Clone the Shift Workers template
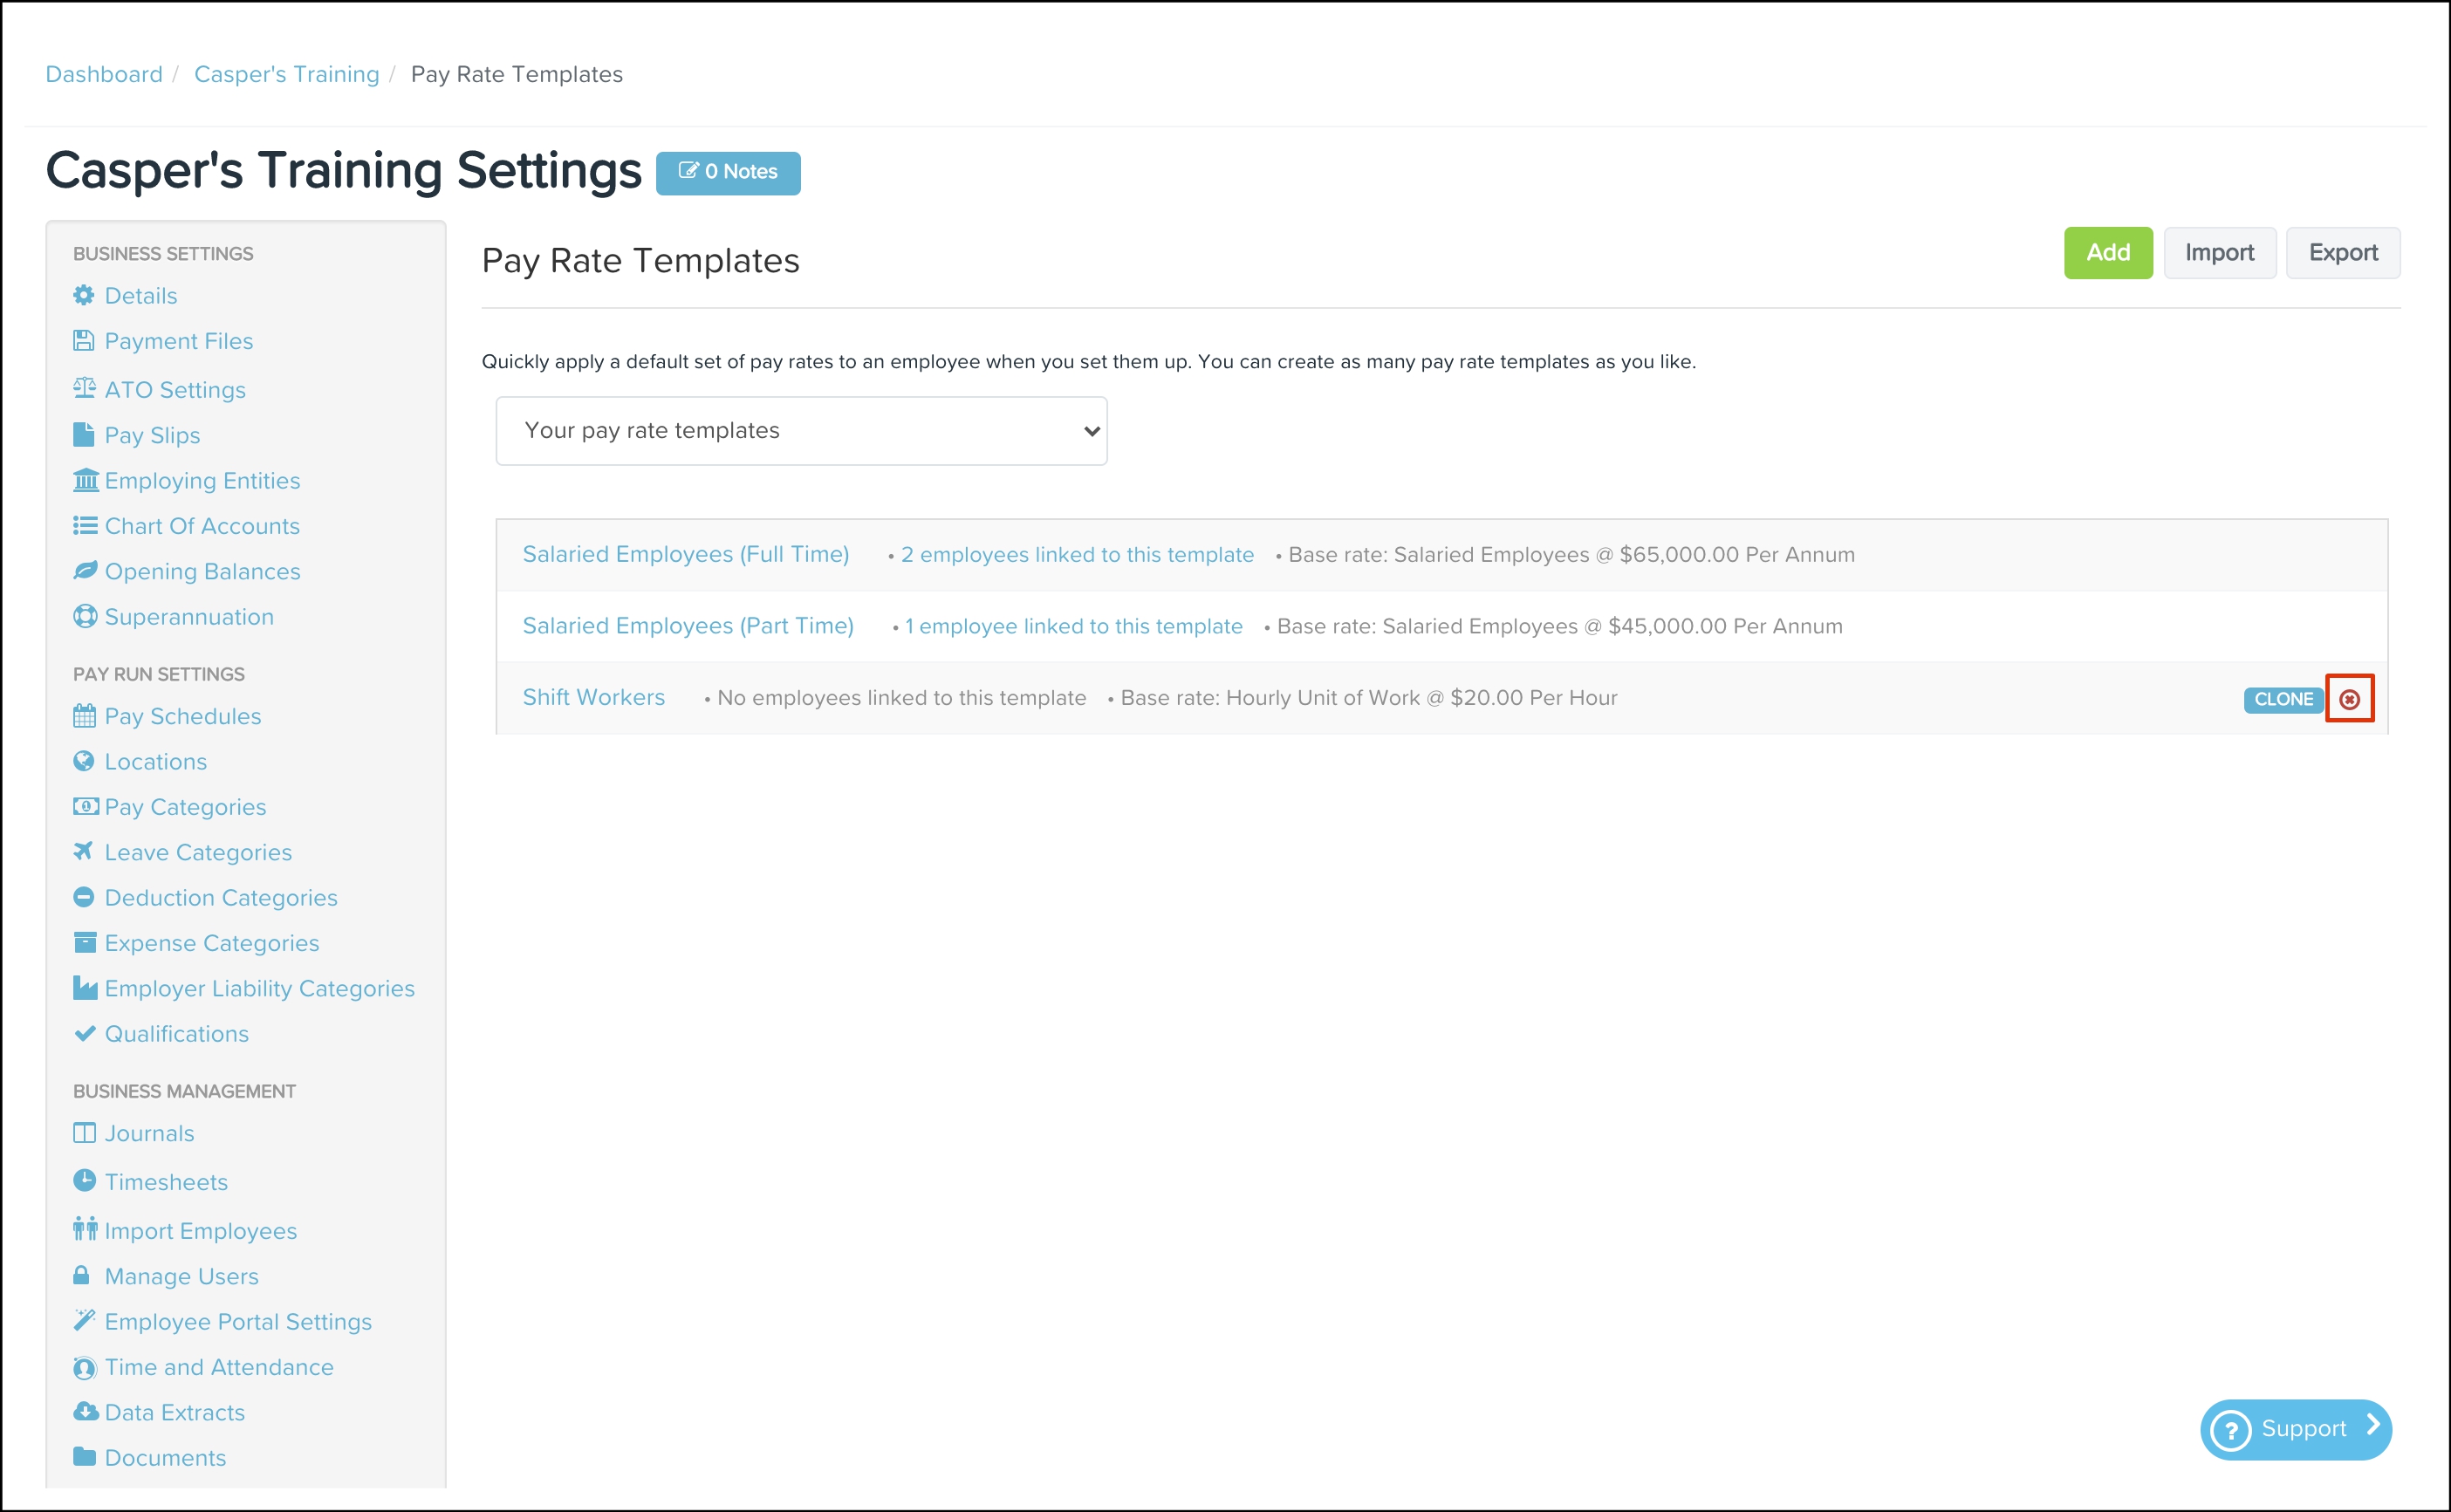Image resolution: width=2451 pixels, height=1512 pixels. coord(2283,699)
